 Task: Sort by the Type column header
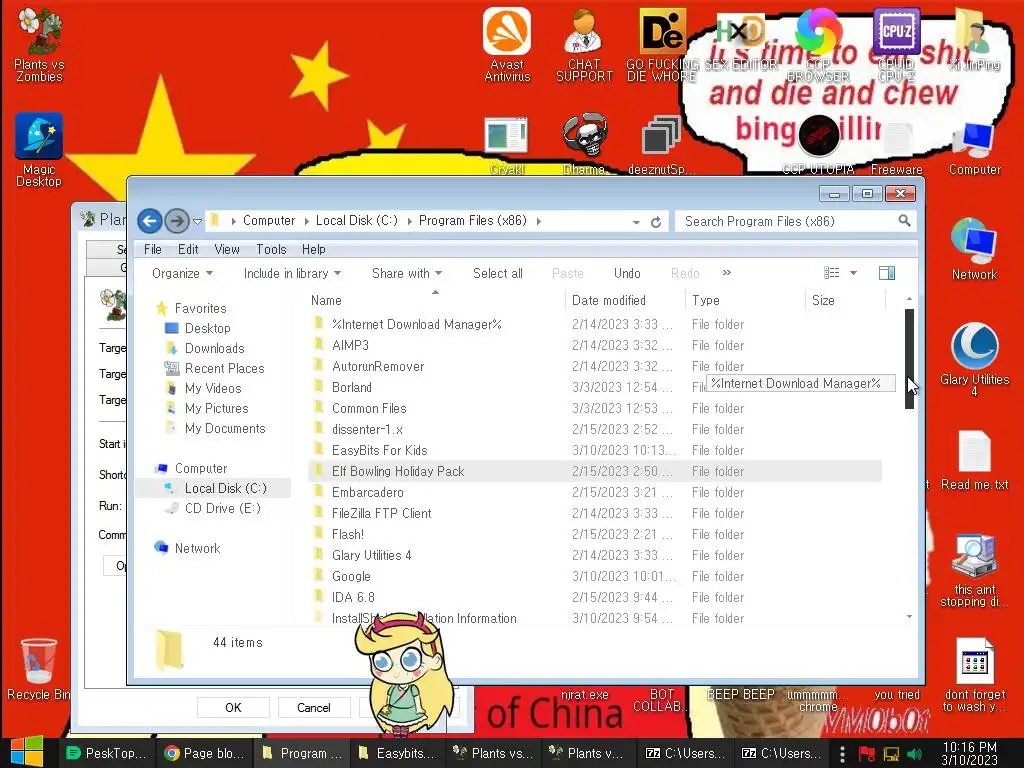click(x=745, y=300)
